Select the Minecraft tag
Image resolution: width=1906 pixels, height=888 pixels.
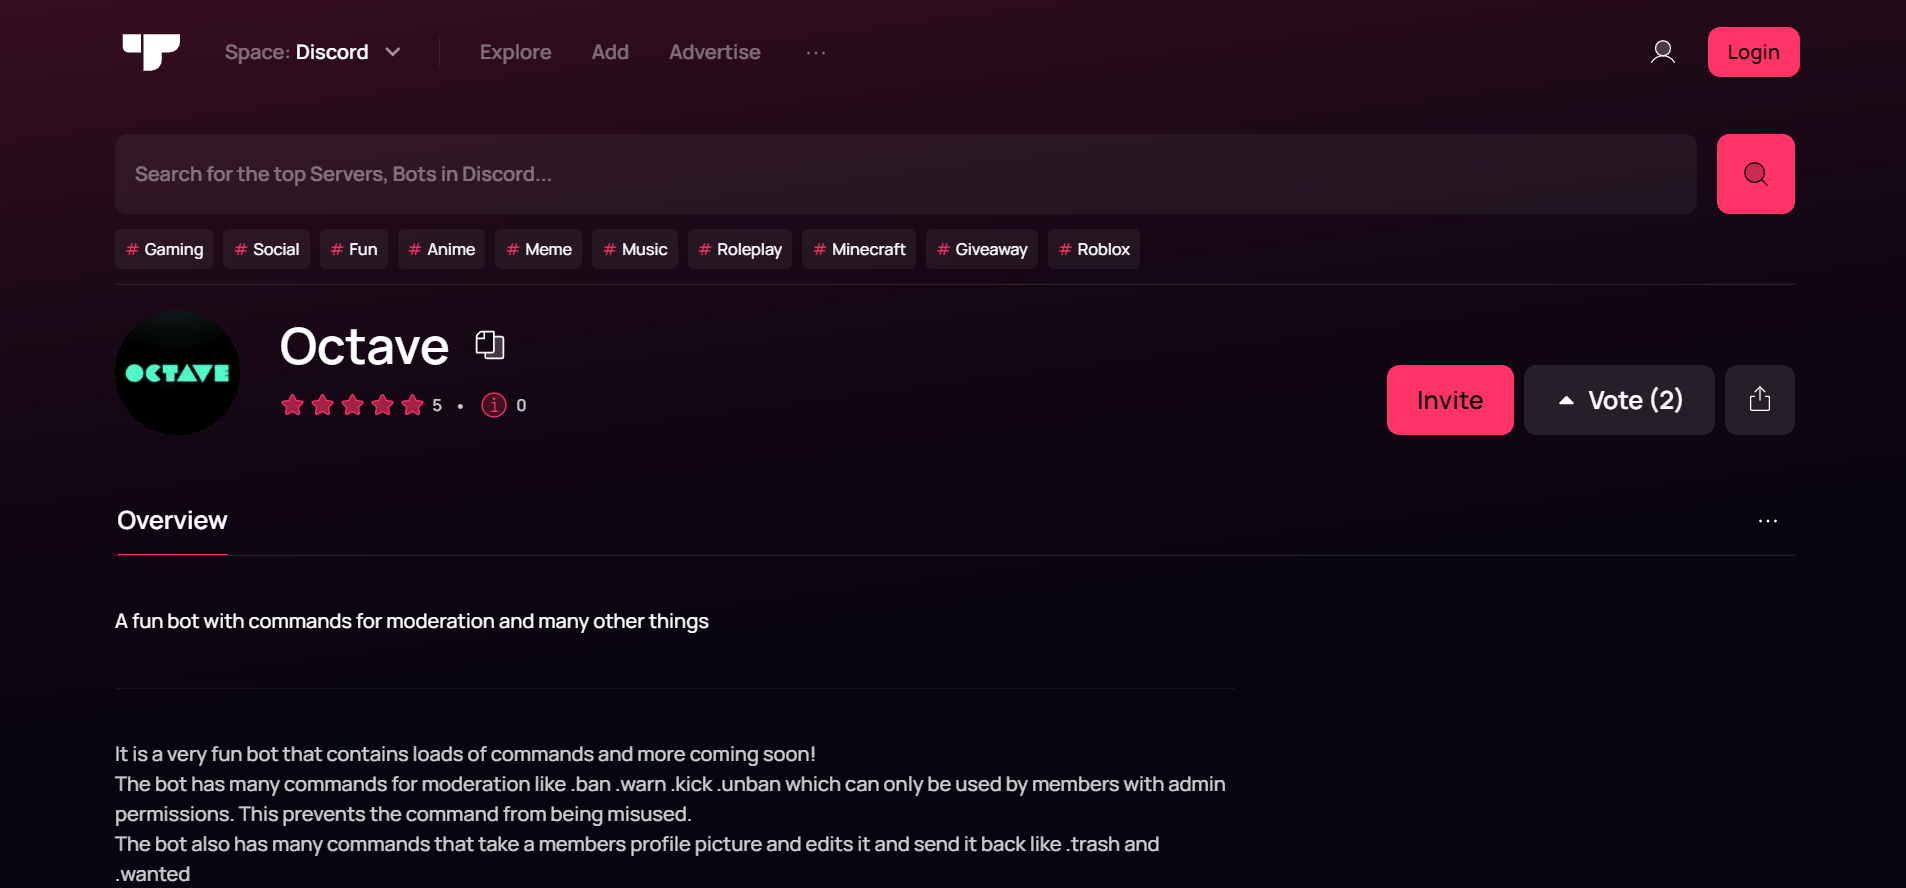tap(859, 249)
